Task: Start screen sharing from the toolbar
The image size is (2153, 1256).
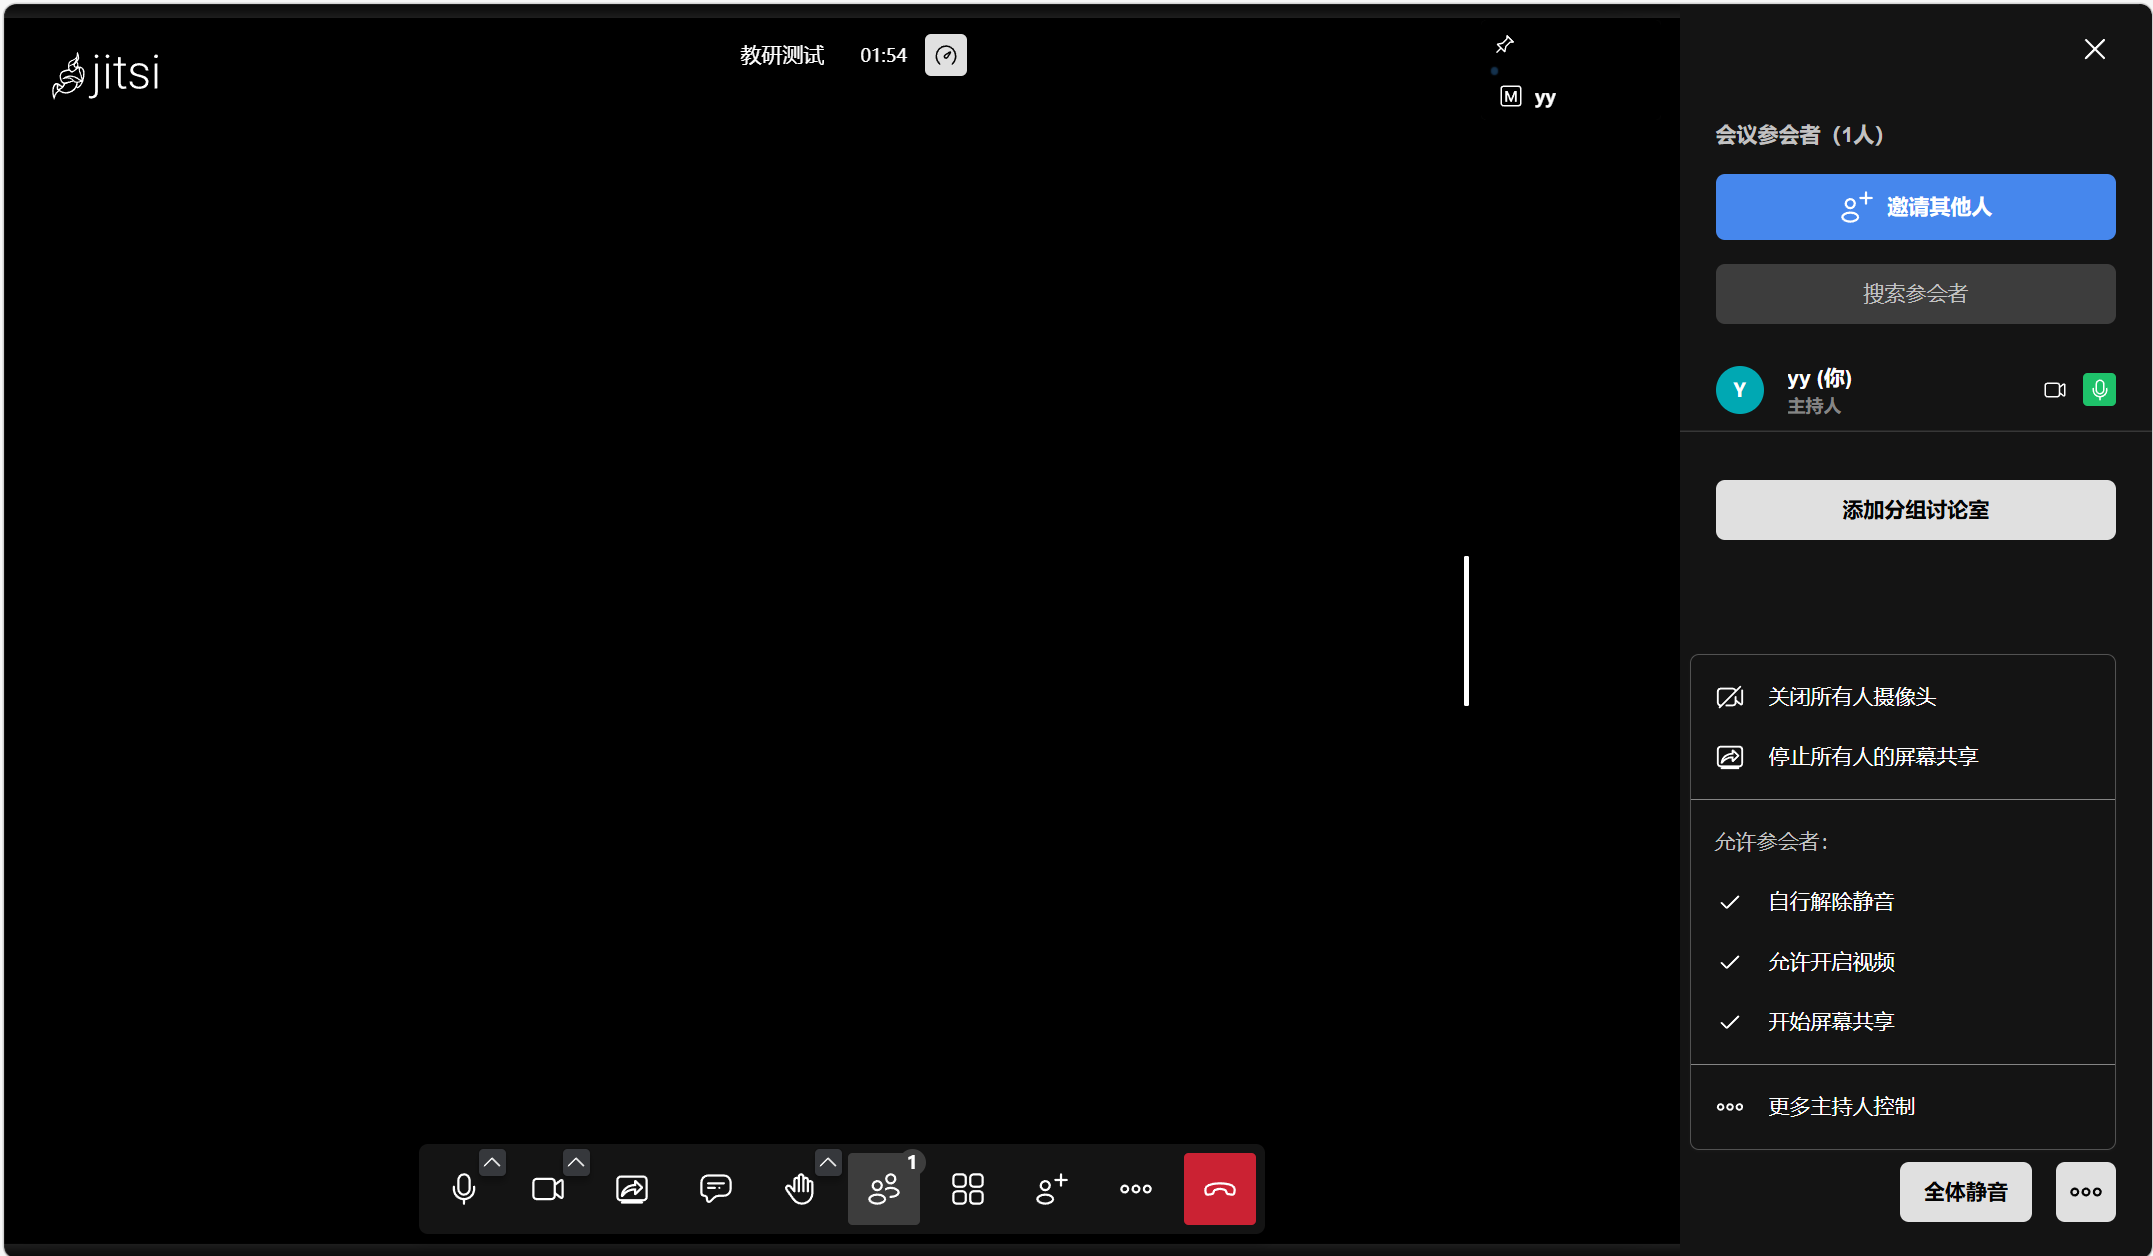Action: (x=632, y=1189)
